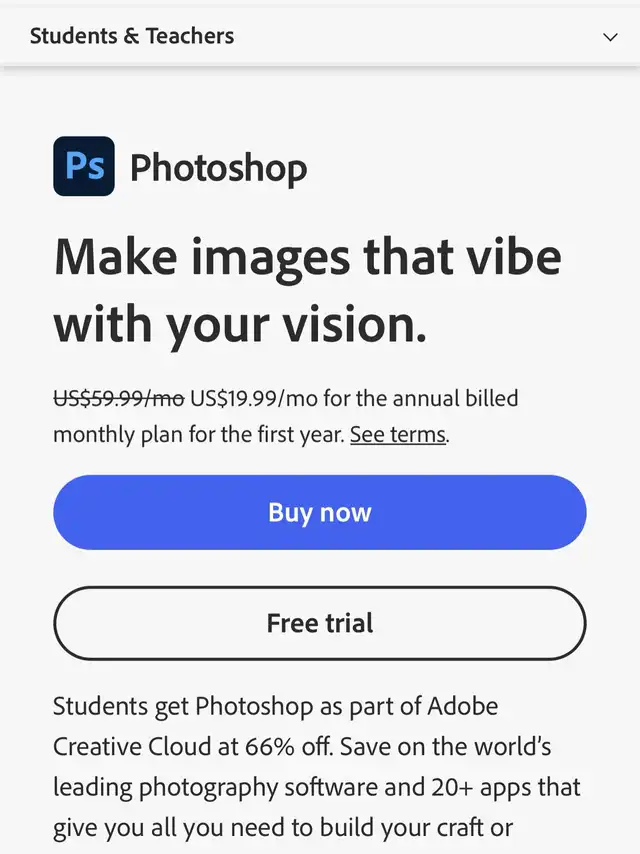
Task: Click the Photoshop product name text
Action: pos(218,168)
